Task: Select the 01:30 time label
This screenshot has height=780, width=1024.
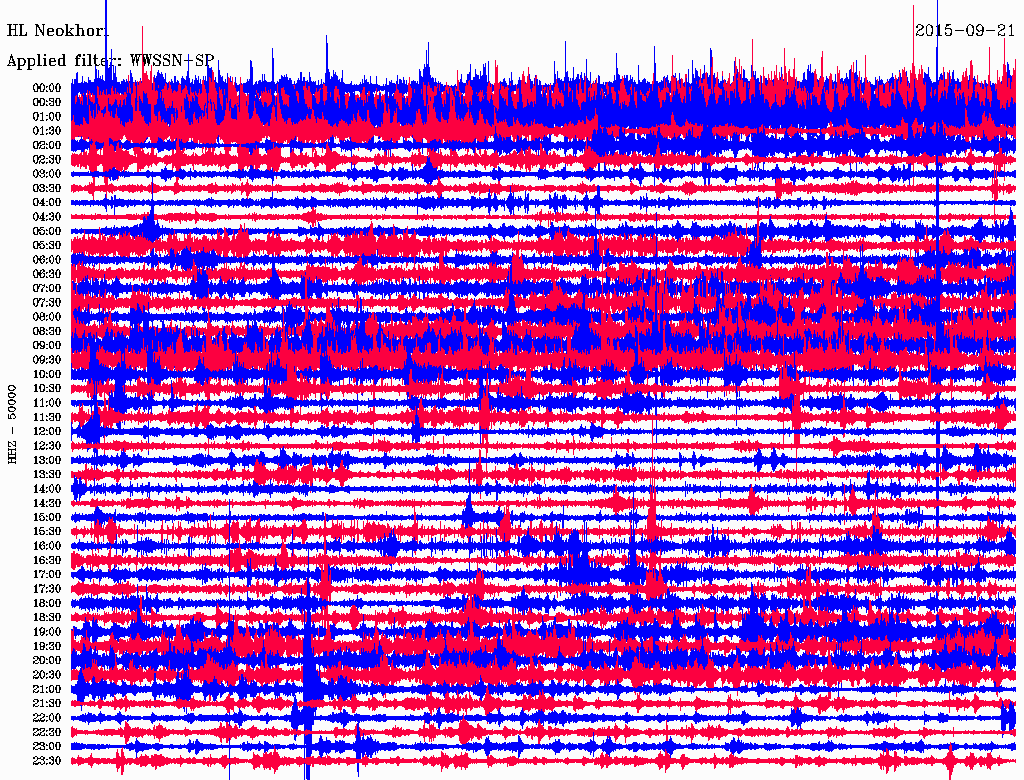Action: coord(47,131)
